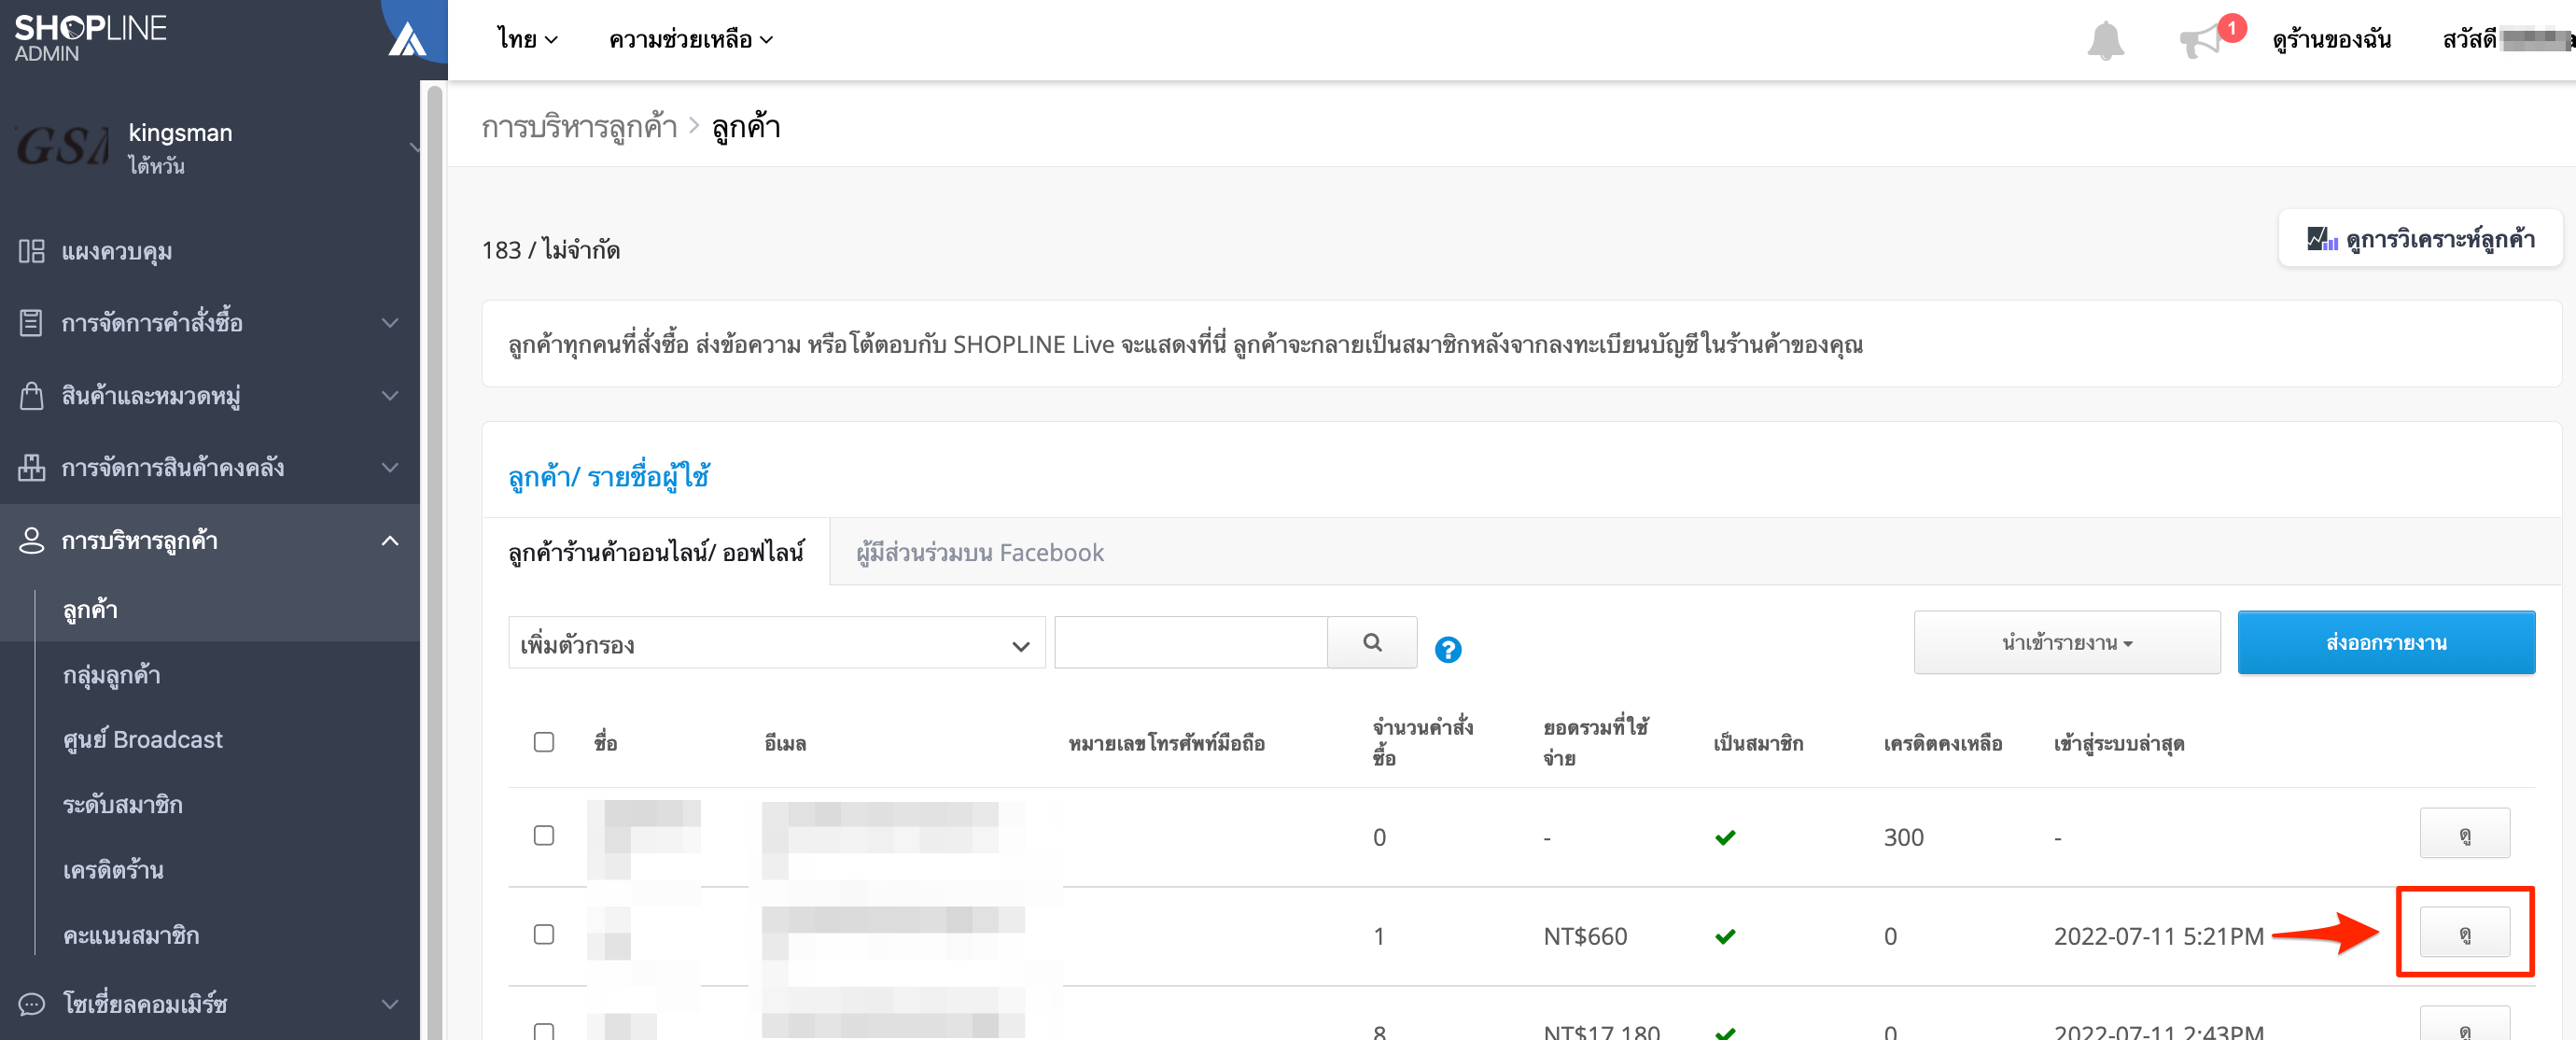
Task: Check the row with NT$660 spending
Action: click(544, 934)
